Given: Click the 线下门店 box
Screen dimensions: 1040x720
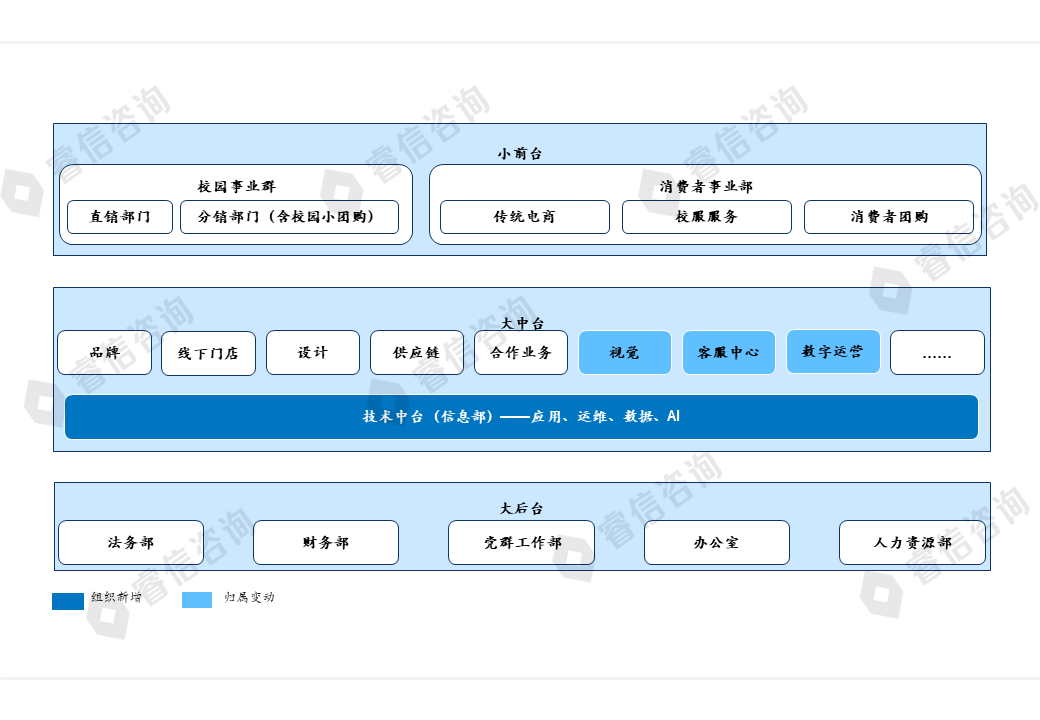Looking at the screenshot, I should [x=208, y=353].
